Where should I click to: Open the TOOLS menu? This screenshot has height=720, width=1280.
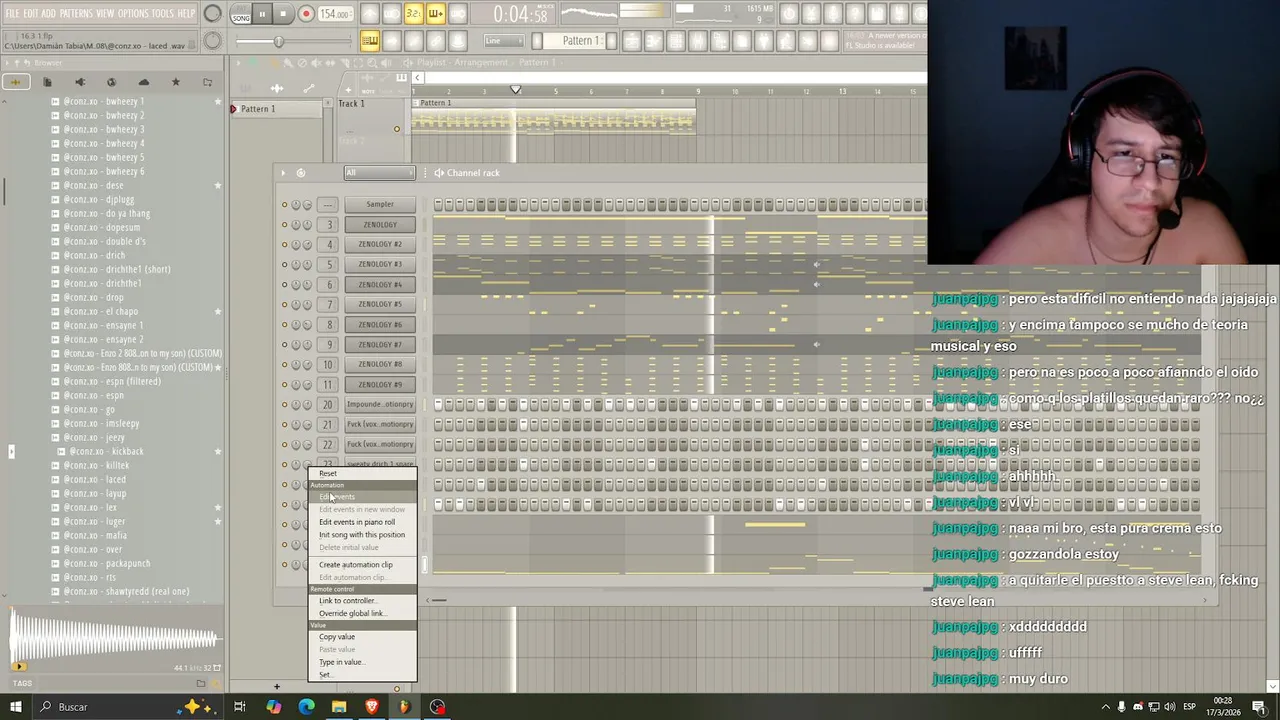tap(162, 13)
